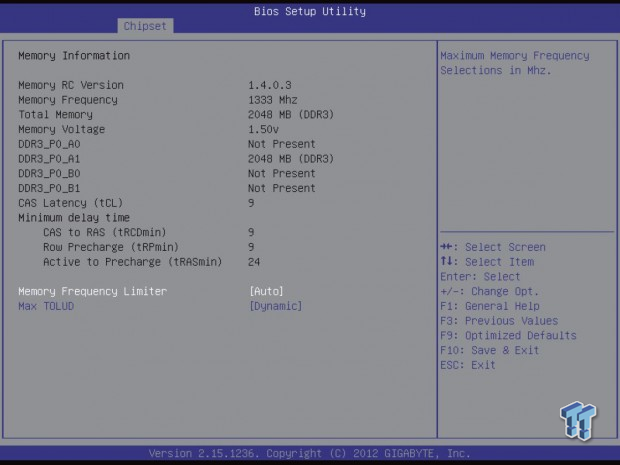Click the F10: Save & Exit hint
The height and width of the screenshot is (465, 620).
coord(490,350)
